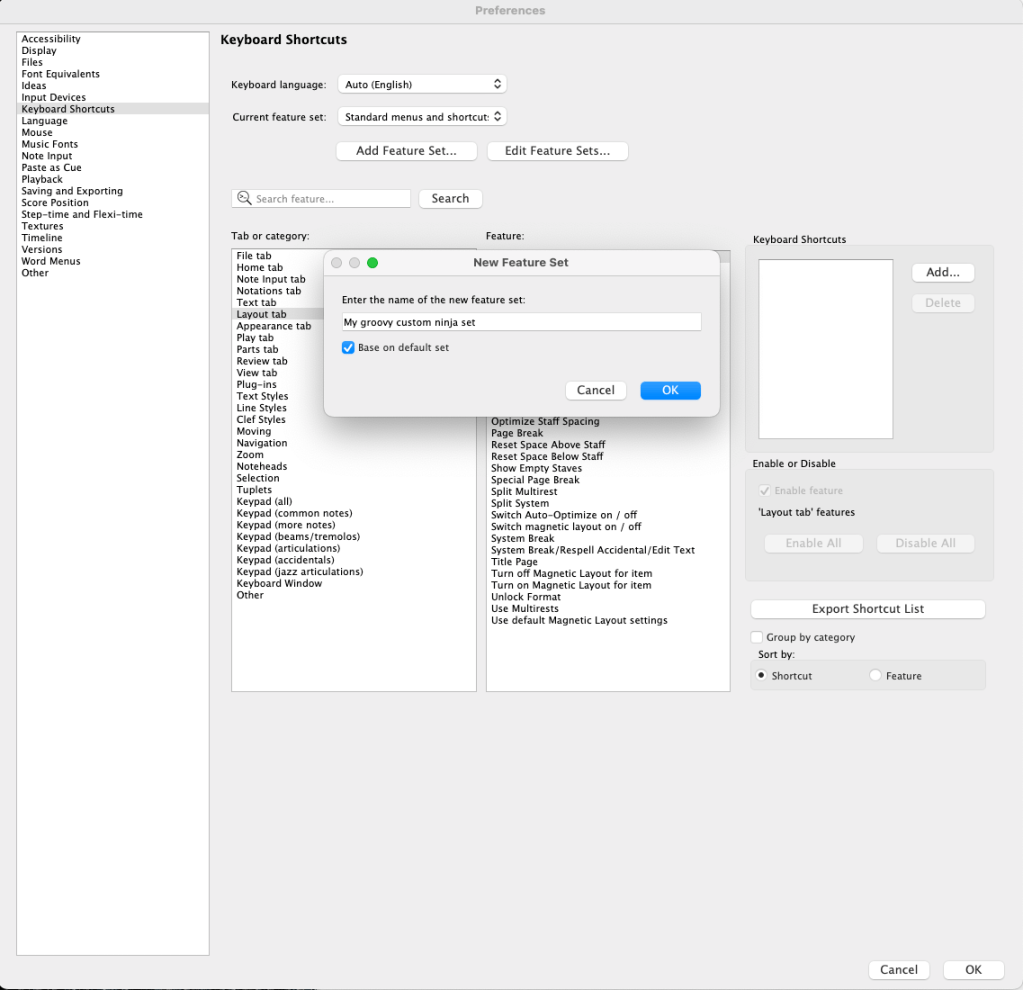Uncheck Base on default set checkbox
The image size is (1023, 990).
click(348, 348)
